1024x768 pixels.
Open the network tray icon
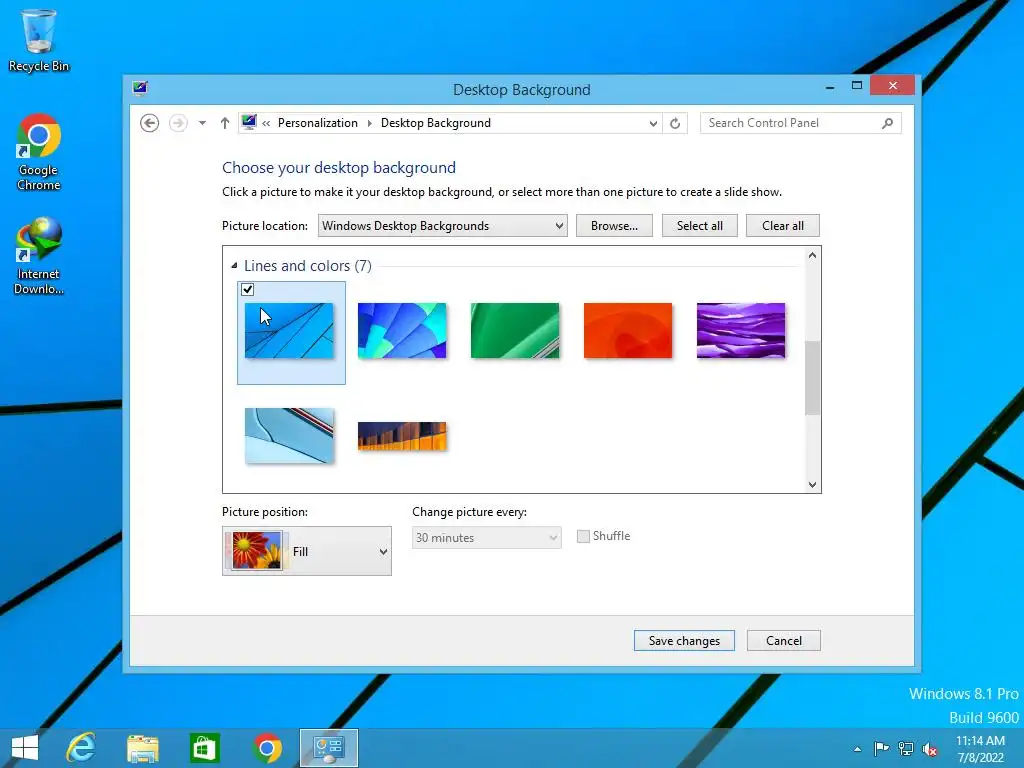pyautogui.click(x=906, y=748)
